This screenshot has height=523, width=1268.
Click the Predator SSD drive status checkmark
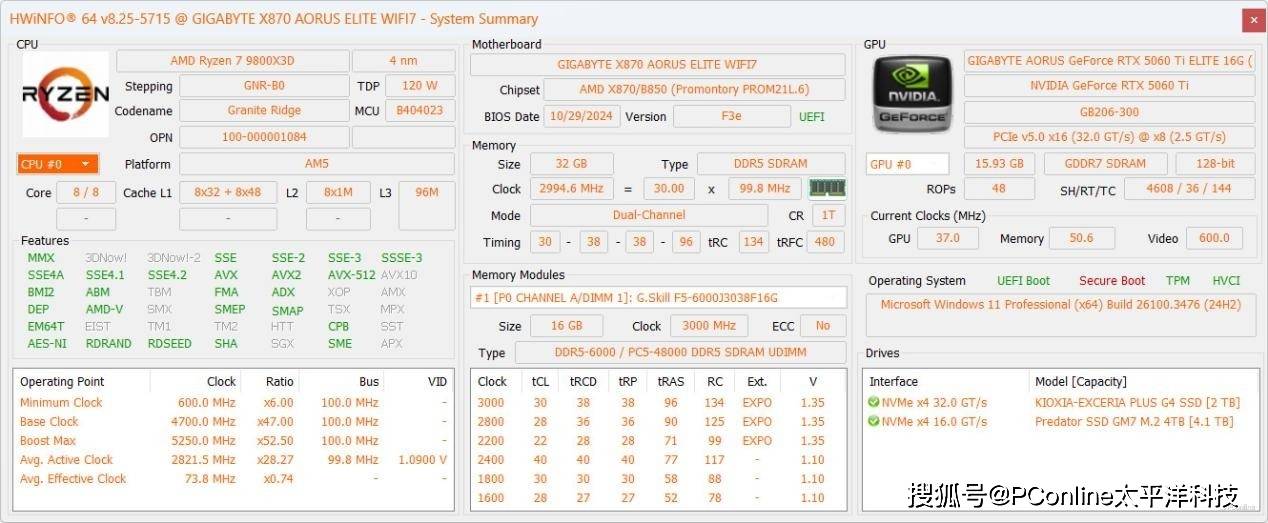click(874, 422)
